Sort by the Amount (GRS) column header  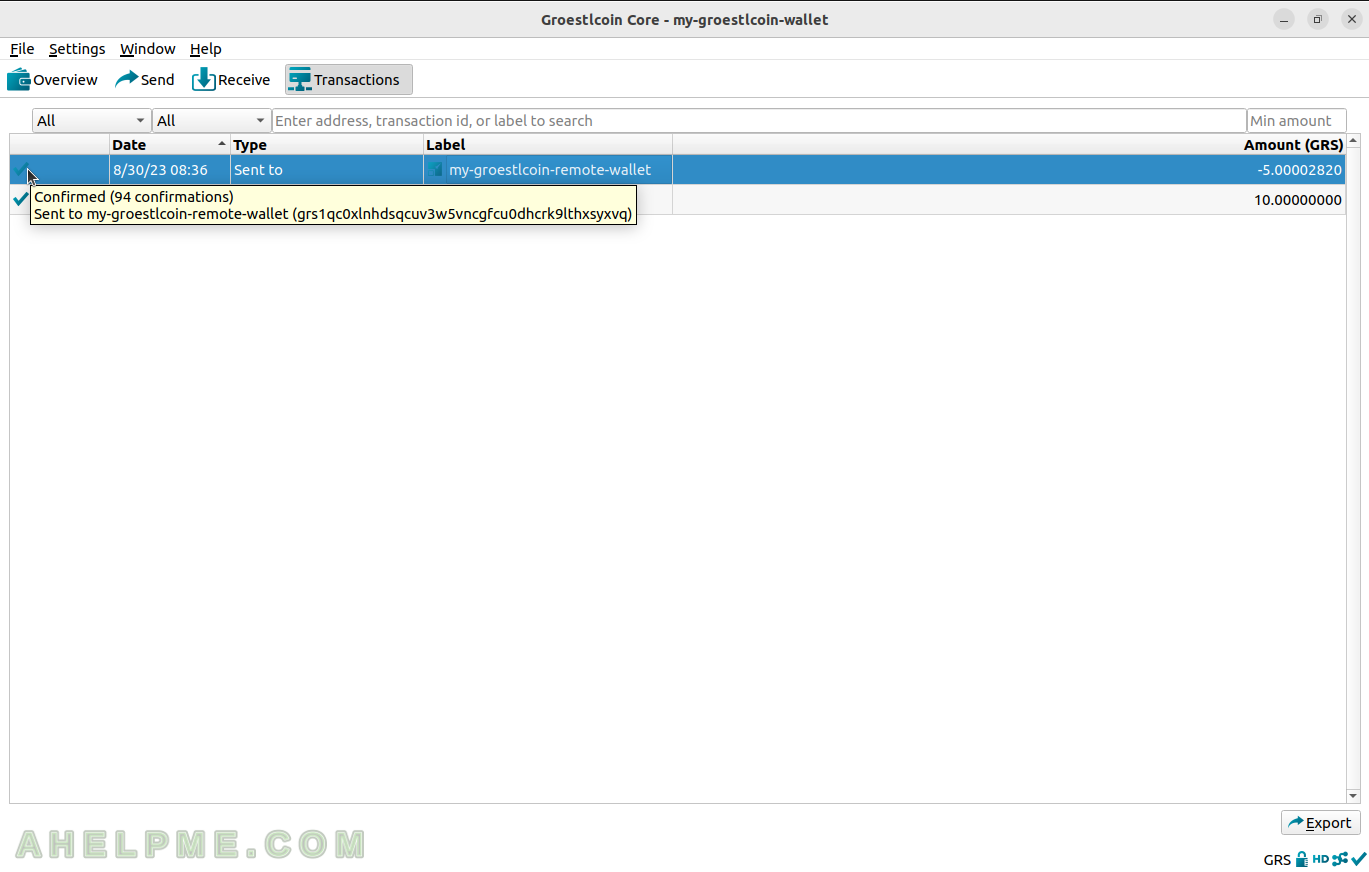(1009, 145)
